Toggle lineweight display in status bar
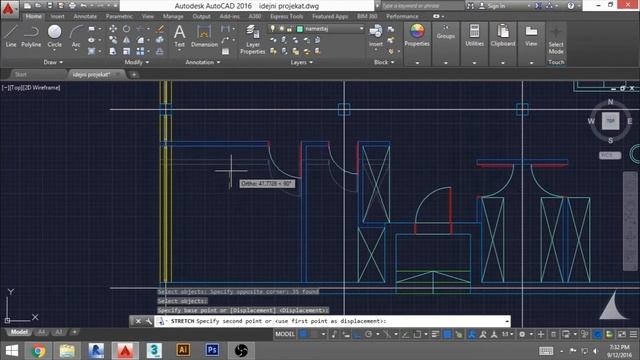 (436, 334)
